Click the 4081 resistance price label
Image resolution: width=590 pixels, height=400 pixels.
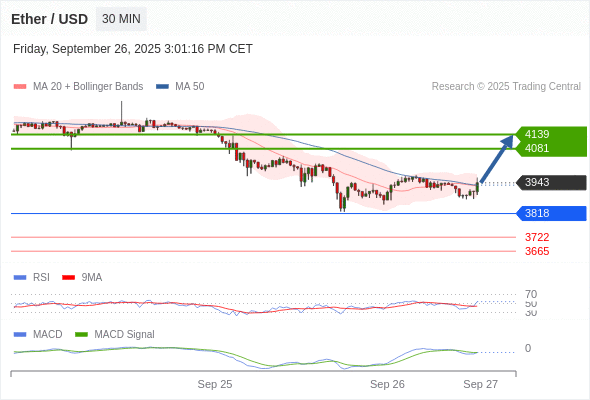(537, 148)
